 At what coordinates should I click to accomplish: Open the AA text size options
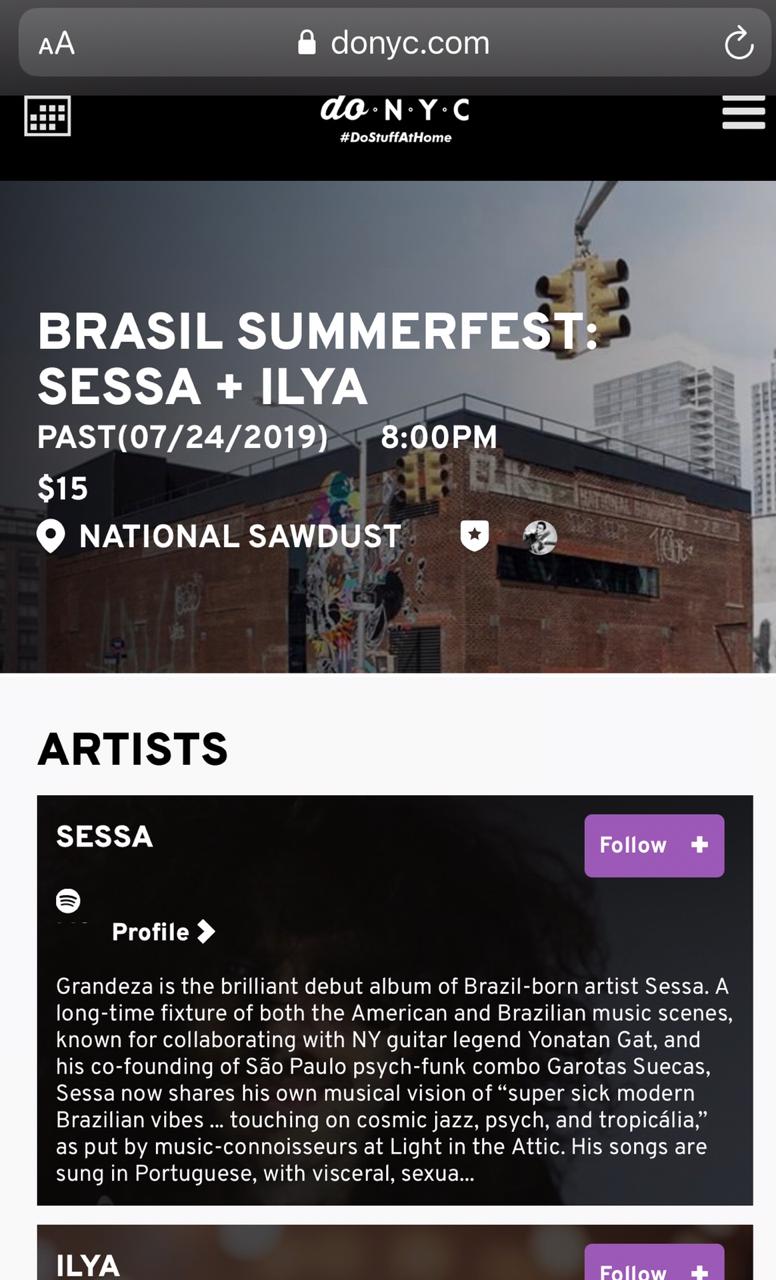click(x=57, y=44)
